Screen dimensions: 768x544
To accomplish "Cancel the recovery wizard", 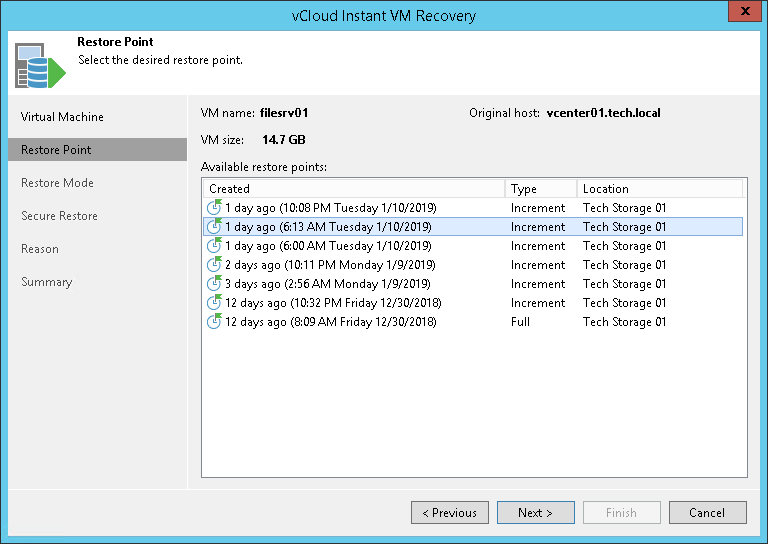I will 707,513.
